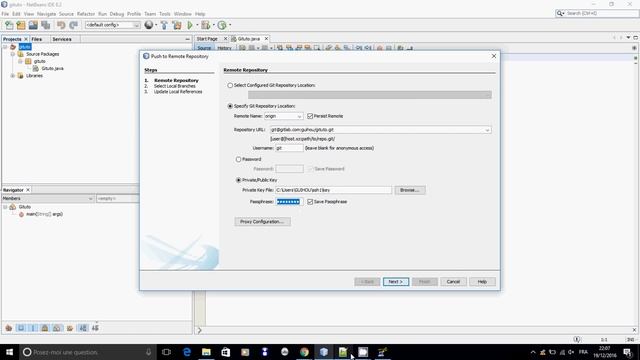Click the Open Project toolbar icon
The width and height of the screenshot is (640, 360).
click(x=33, y=25)
